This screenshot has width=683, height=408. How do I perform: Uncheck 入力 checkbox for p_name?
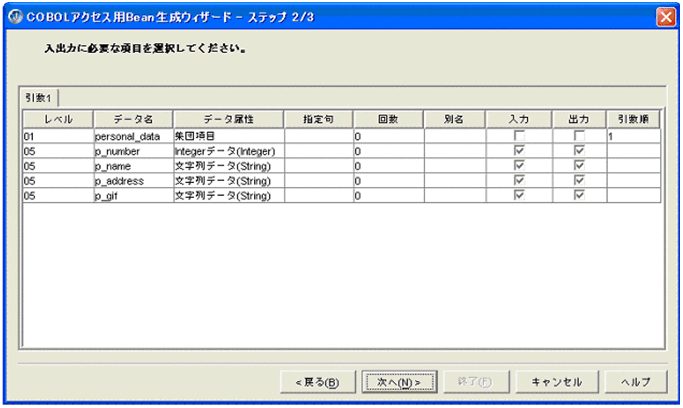pos(519,165)
